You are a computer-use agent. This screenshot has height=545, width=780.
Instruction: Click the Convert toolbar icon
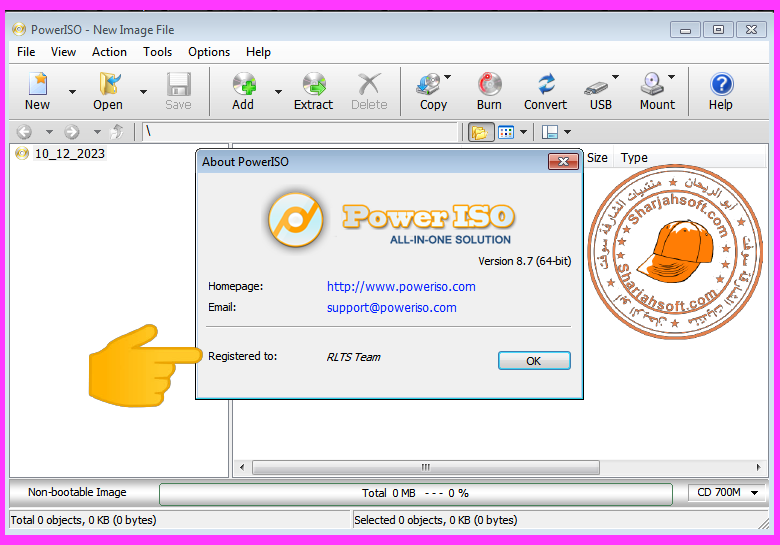[x=546, y=84]
